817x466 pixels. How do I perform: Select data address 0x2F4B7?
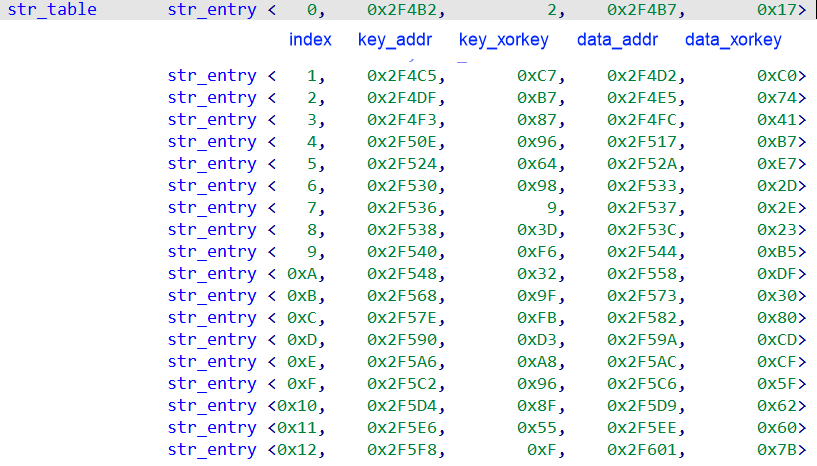pyautogui.click(x=641, y=9)
